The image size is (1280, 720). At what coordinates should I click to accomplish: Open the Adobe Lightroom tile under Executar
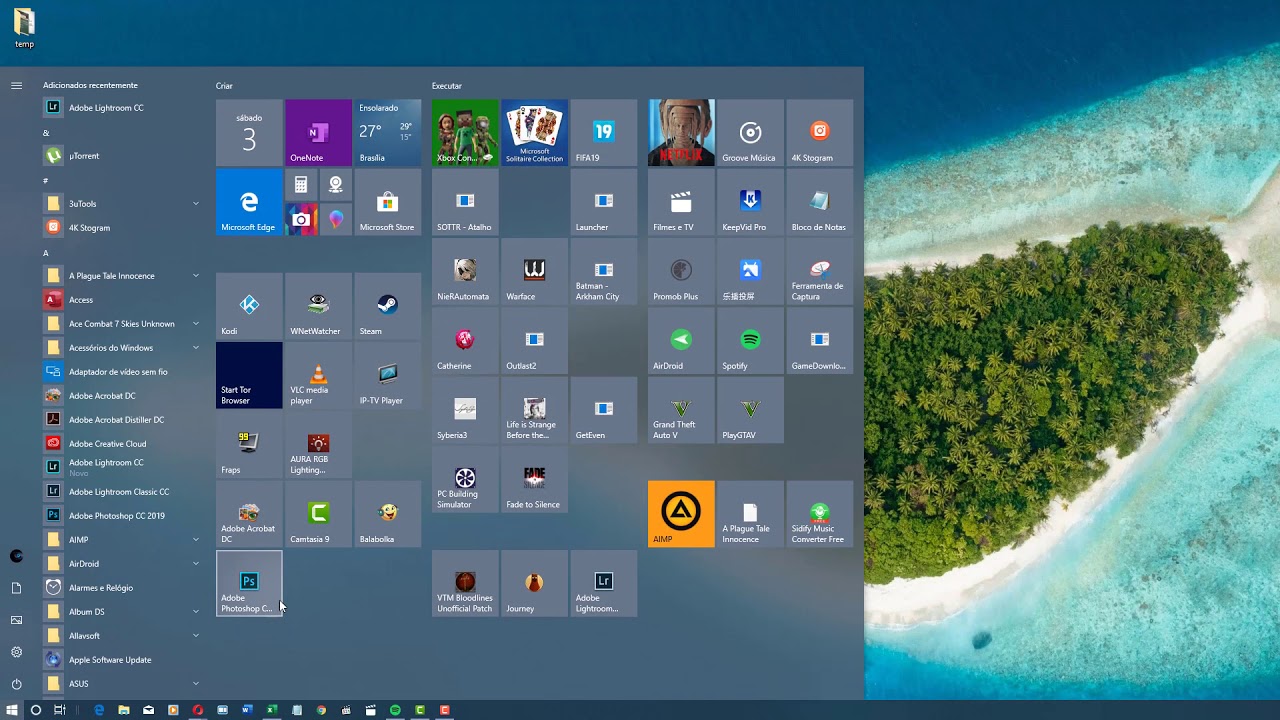pos(603,583)
